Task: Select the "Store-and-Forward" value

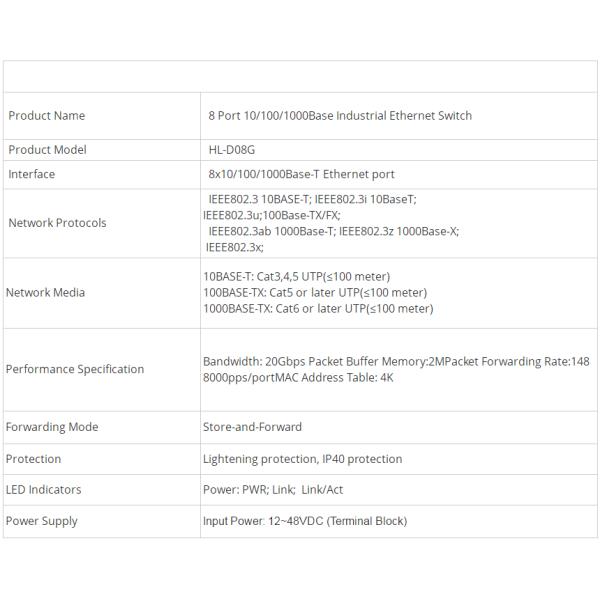Action: [x=252, y=427]
